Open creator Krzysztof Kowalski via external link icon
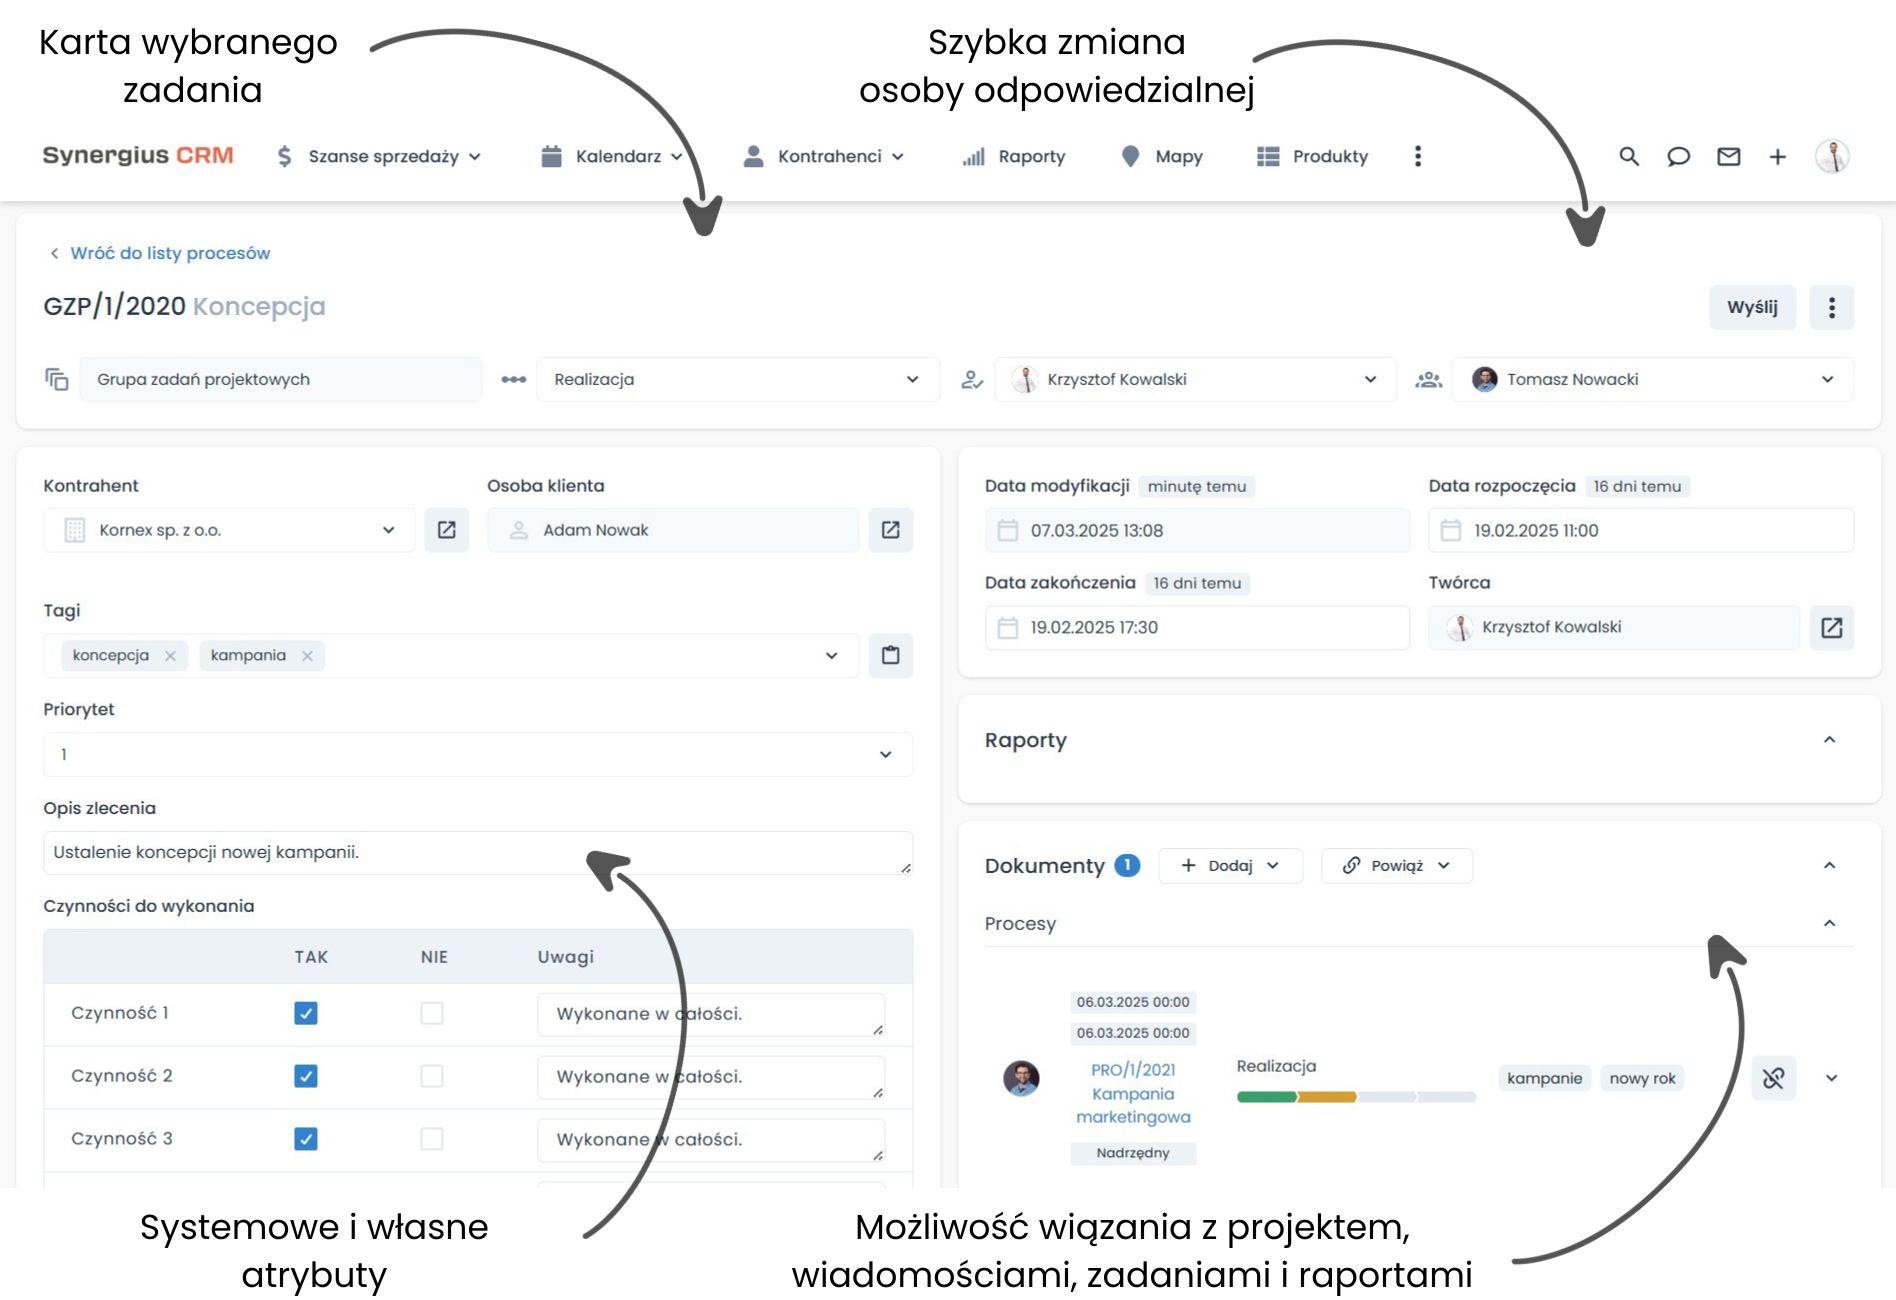The image size is (1896, 1300). (x=1831, y=627)
